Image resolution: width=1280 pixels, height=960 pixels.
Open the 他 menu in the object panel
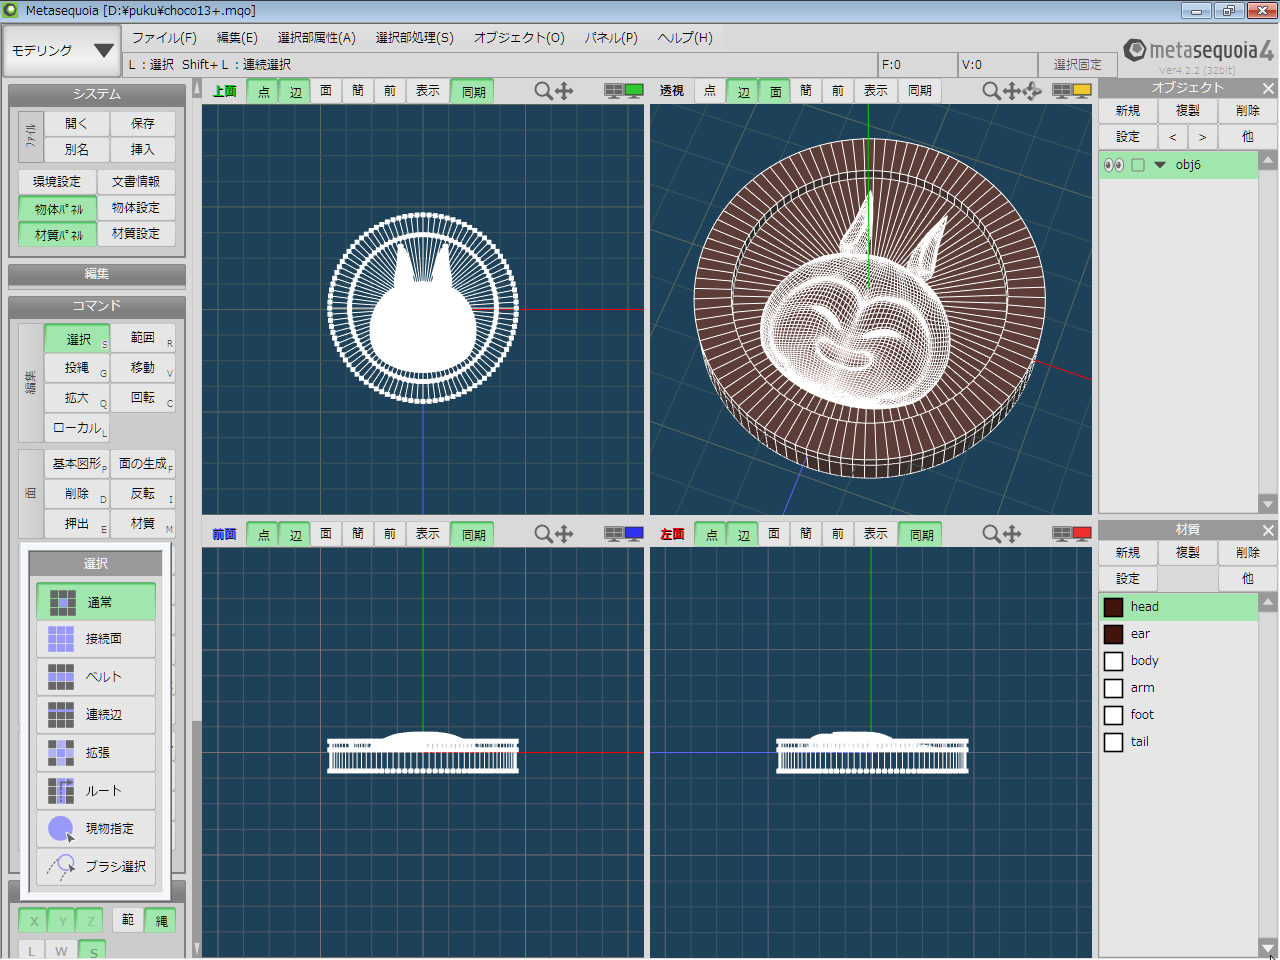(x=1247, y=137)
